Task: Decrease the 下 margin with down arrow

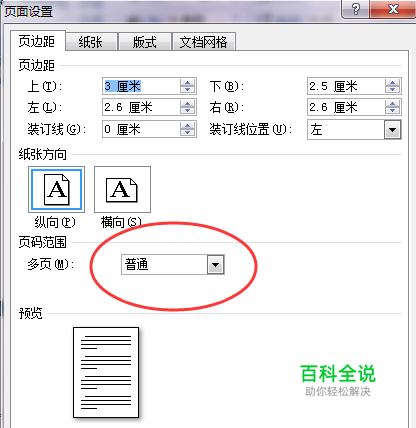Action: (392, 90)
